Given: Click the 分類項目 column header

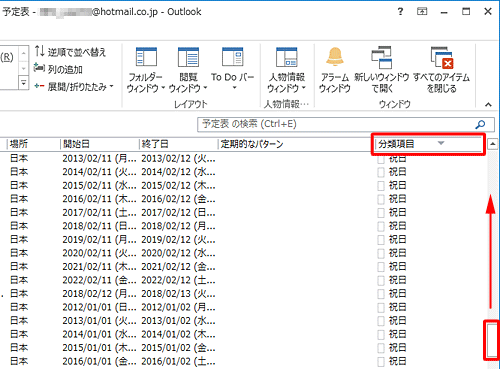Looking at the screenshot, I should [x=429, y=144].
